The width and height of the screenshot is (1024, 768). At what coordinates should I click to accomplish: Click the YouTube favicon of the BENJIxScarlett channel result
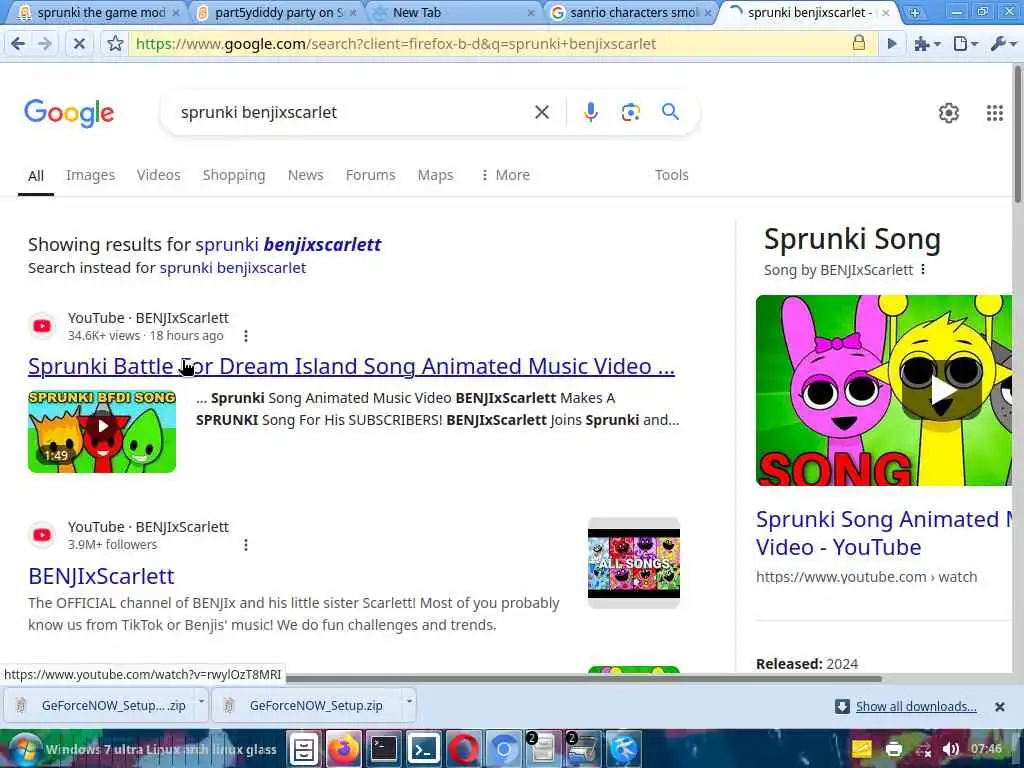point(42,535)
